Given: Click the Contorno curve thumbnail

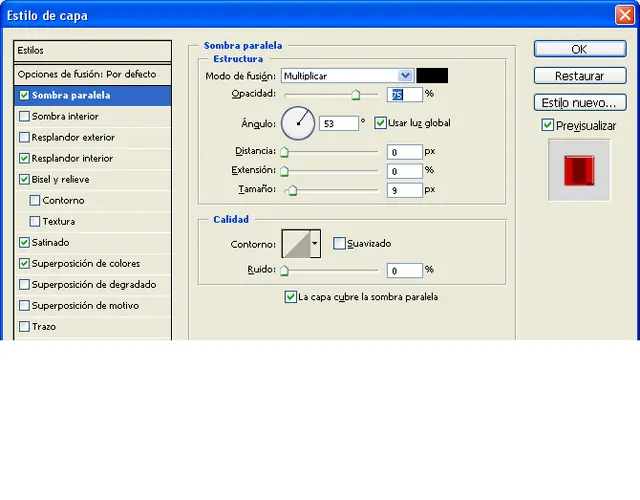Looking at the screenshot, I should click(x=296, y=244).
